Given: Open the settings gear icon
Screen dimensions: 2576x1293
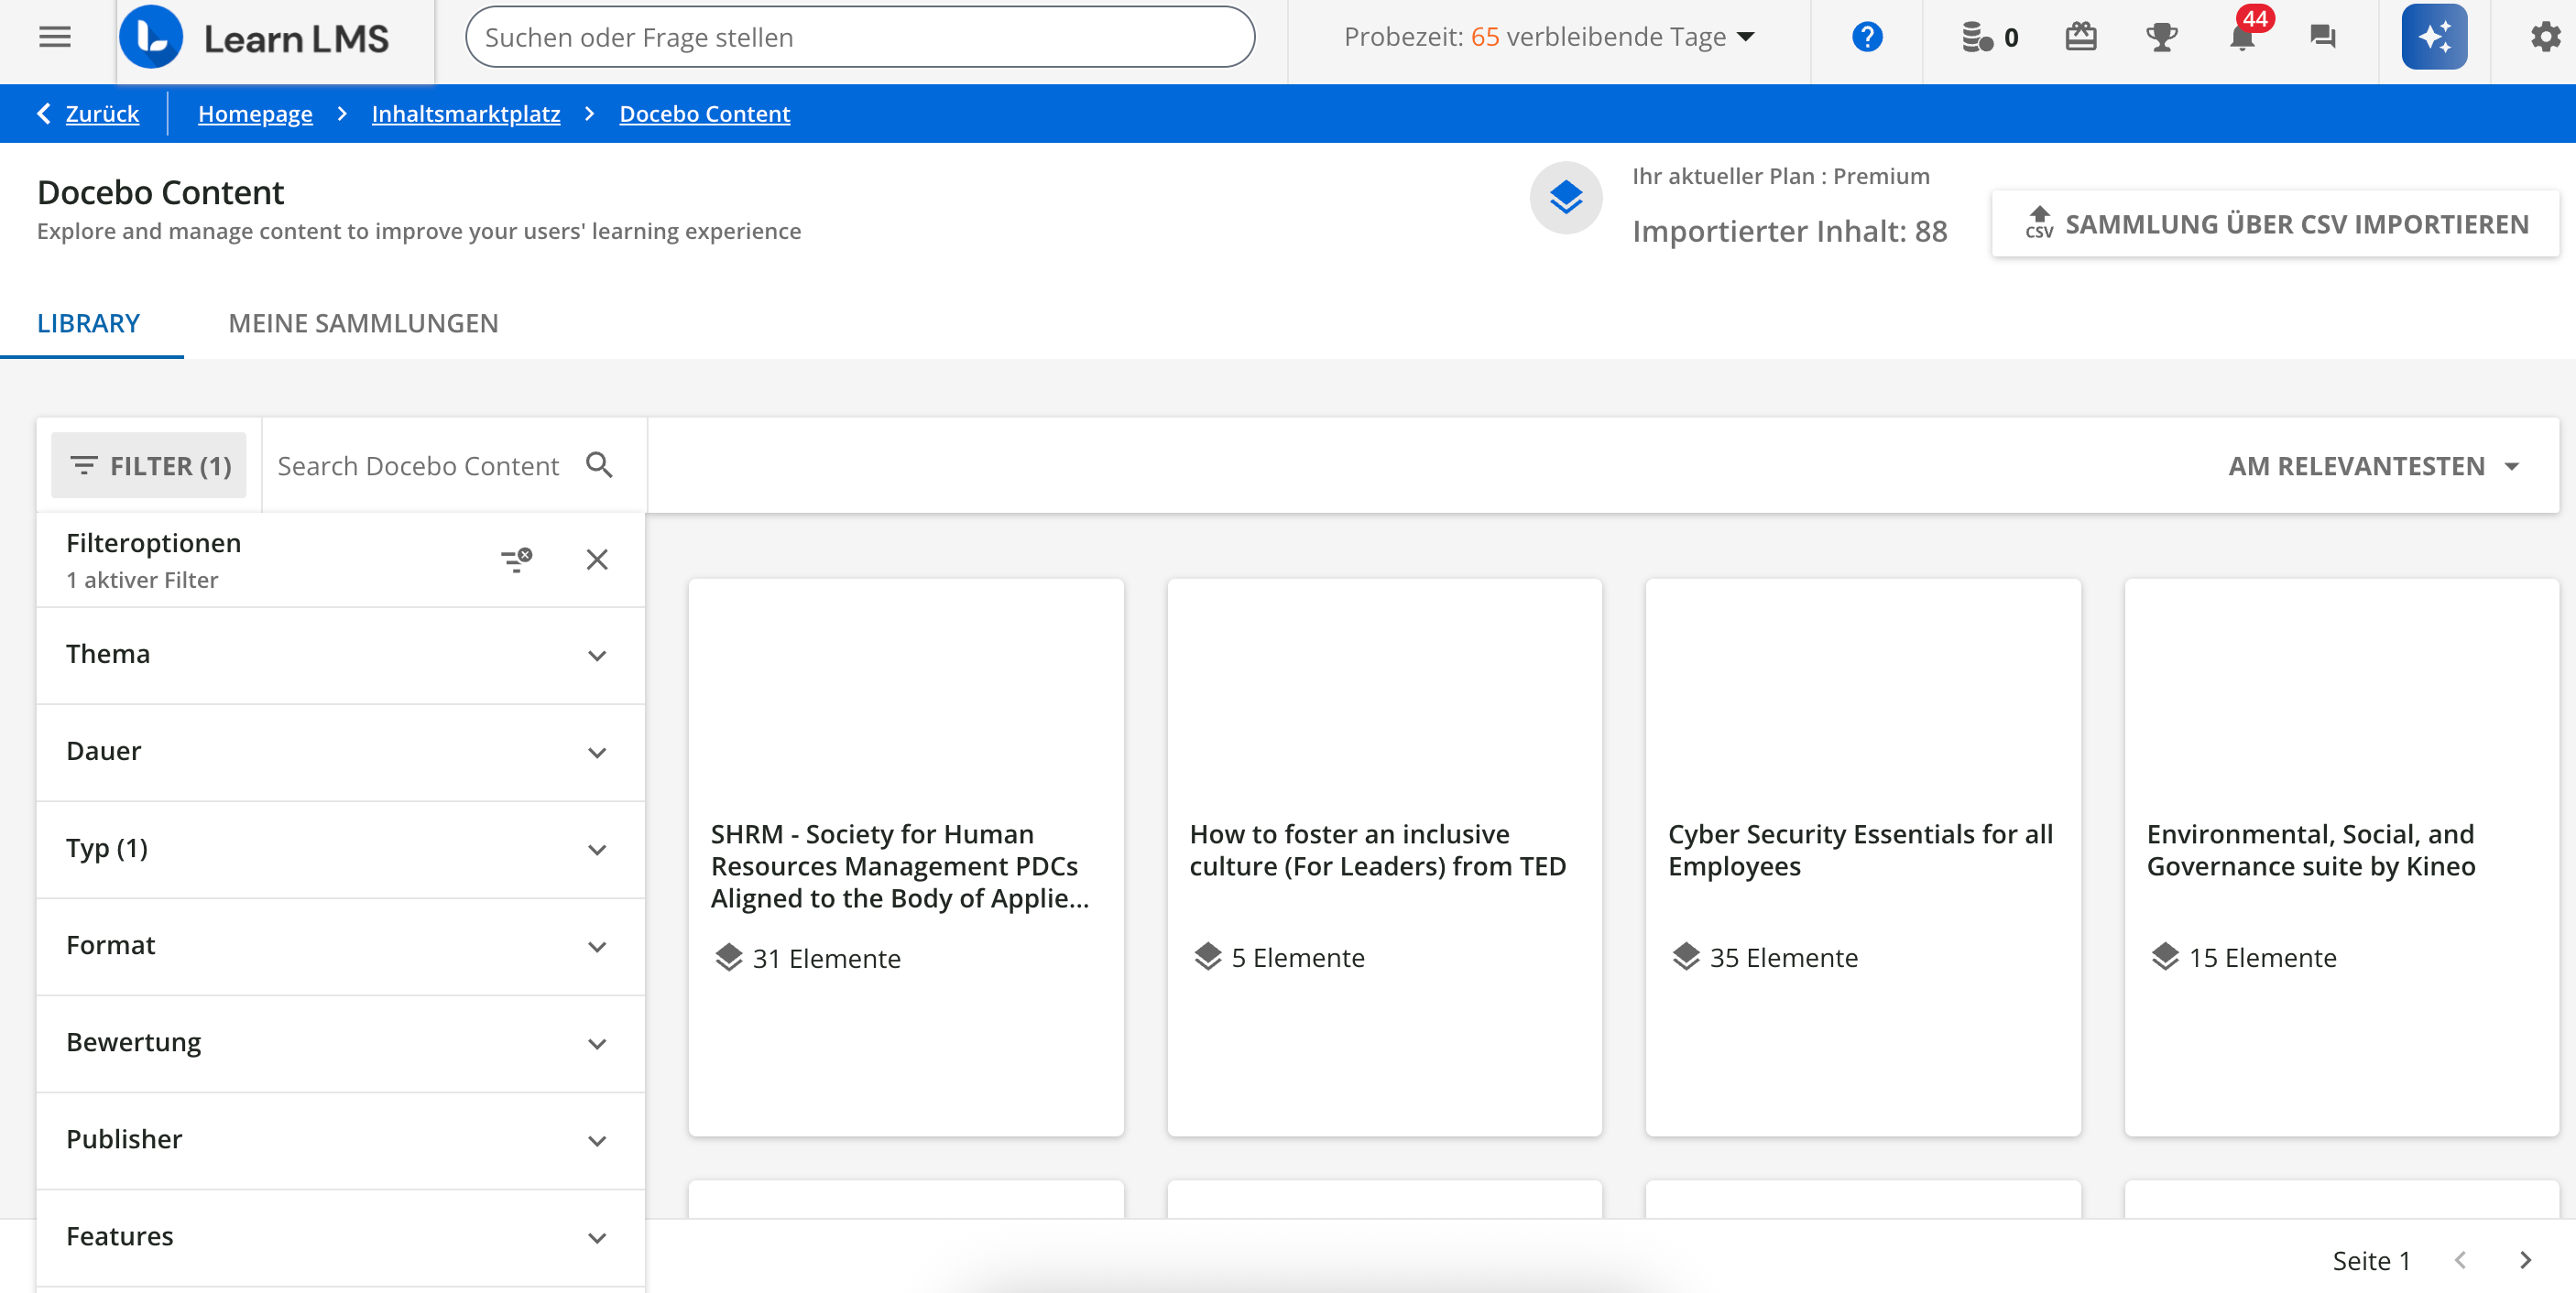Looking at the screenshot, I should (x=2544, y=38).
